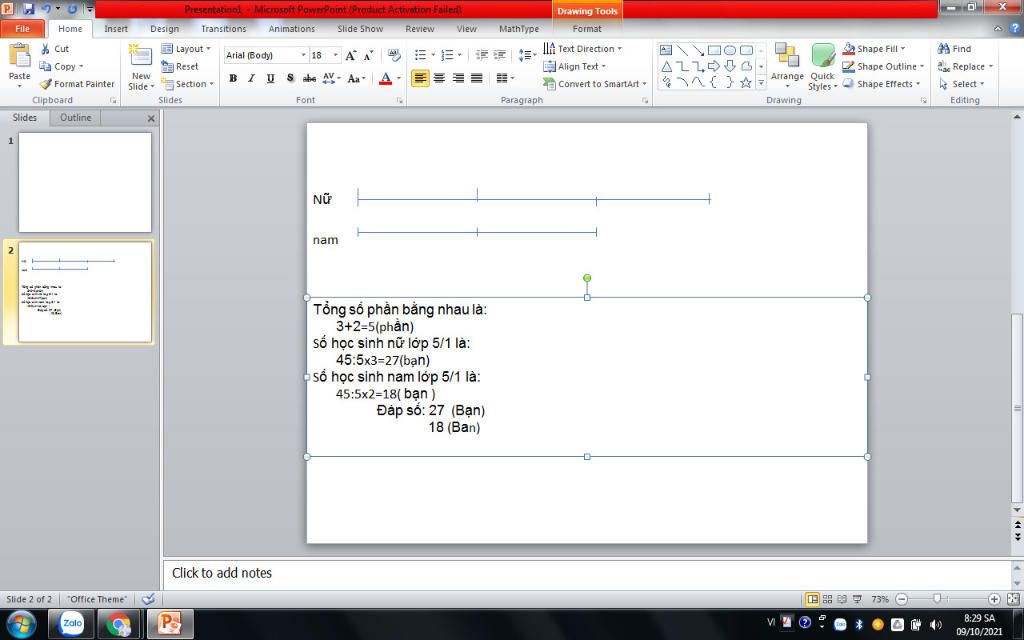Select the Oval shape in gallery
The image size is (1024, 640).
pos(729,50)
